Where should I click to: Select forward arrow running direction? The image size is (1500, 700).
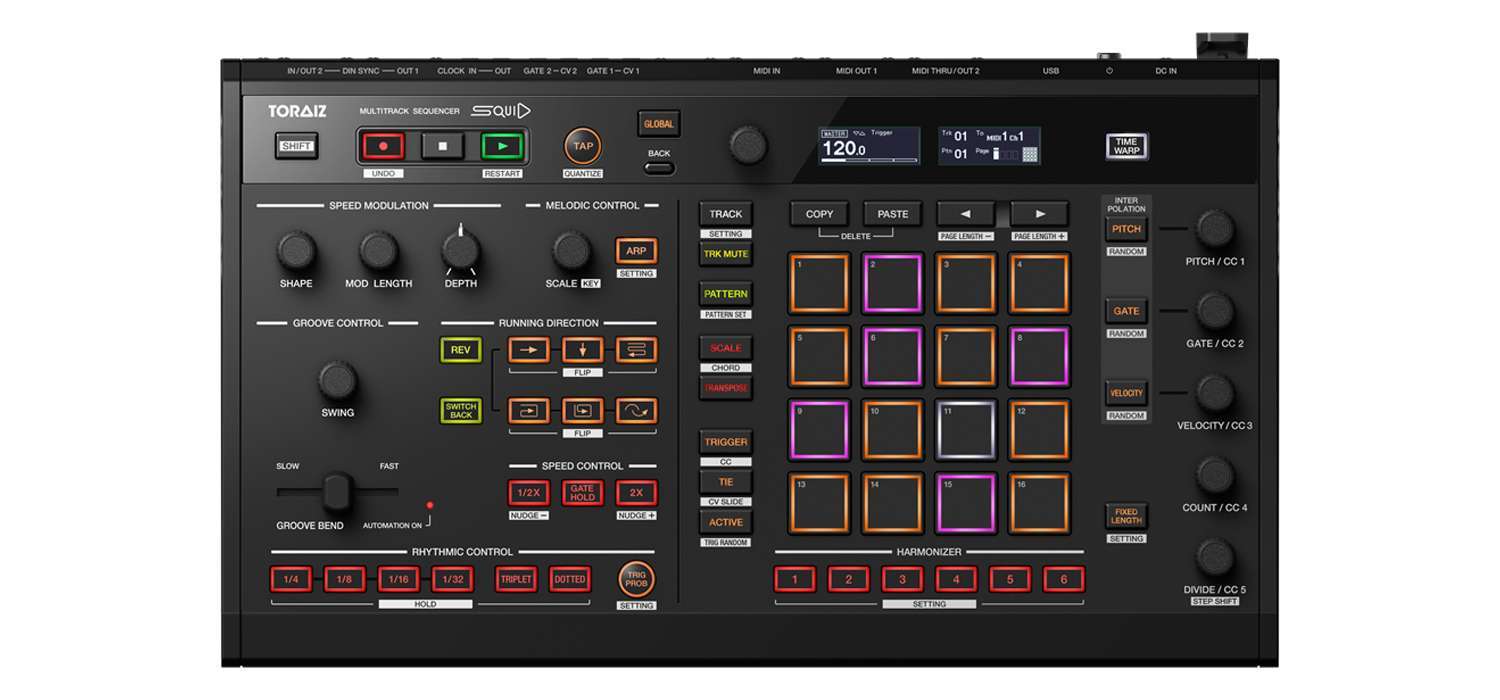529,350
